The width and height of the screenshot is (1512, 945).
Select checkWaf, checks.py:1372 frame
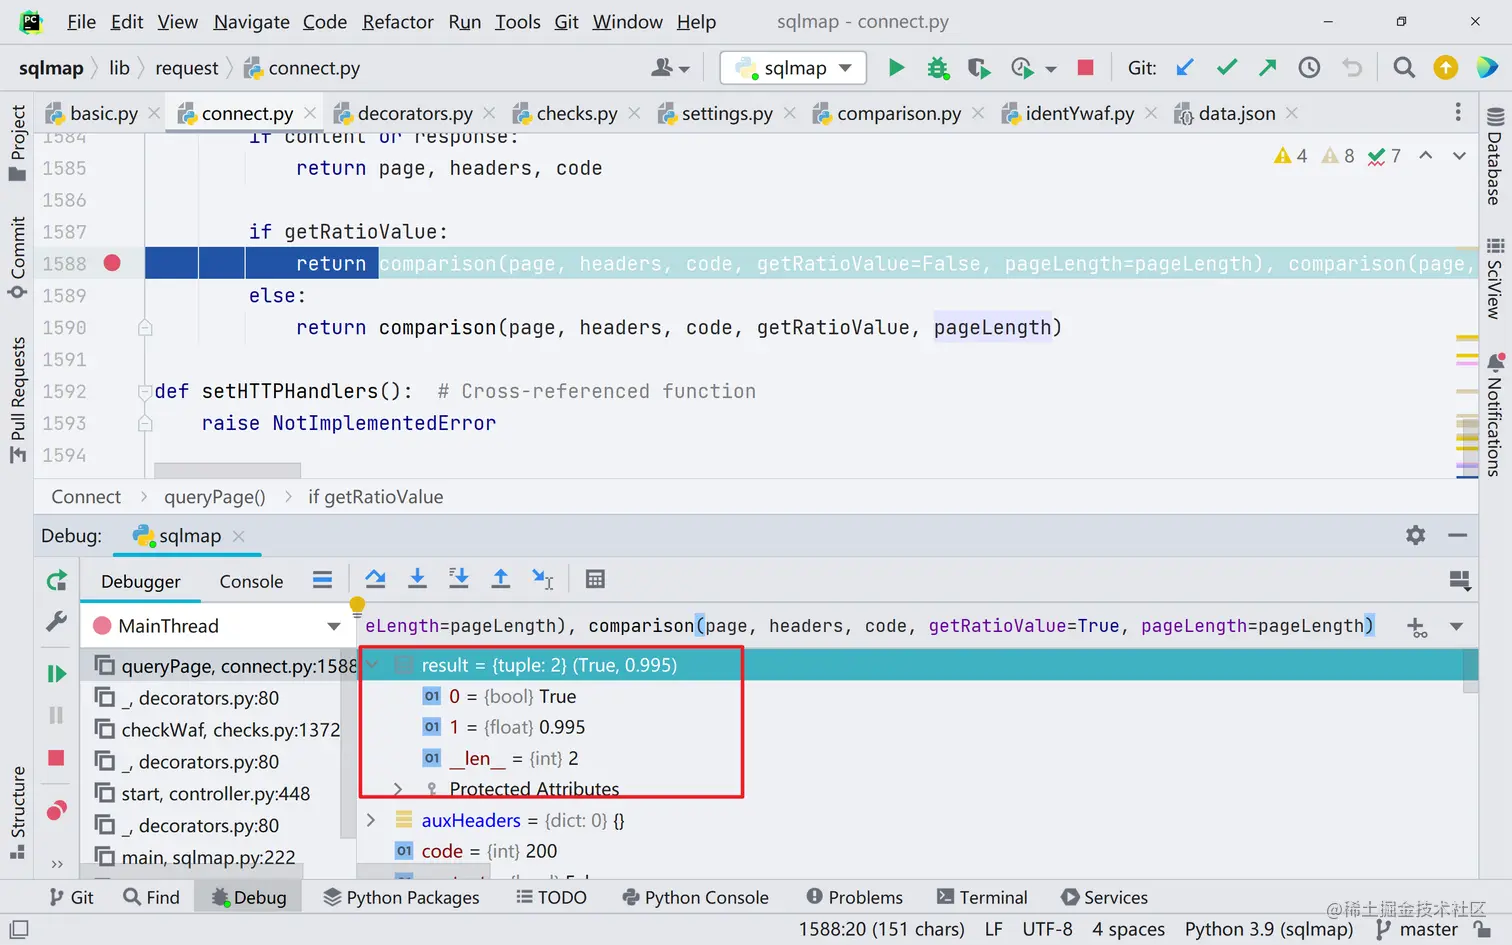point(217,730)
